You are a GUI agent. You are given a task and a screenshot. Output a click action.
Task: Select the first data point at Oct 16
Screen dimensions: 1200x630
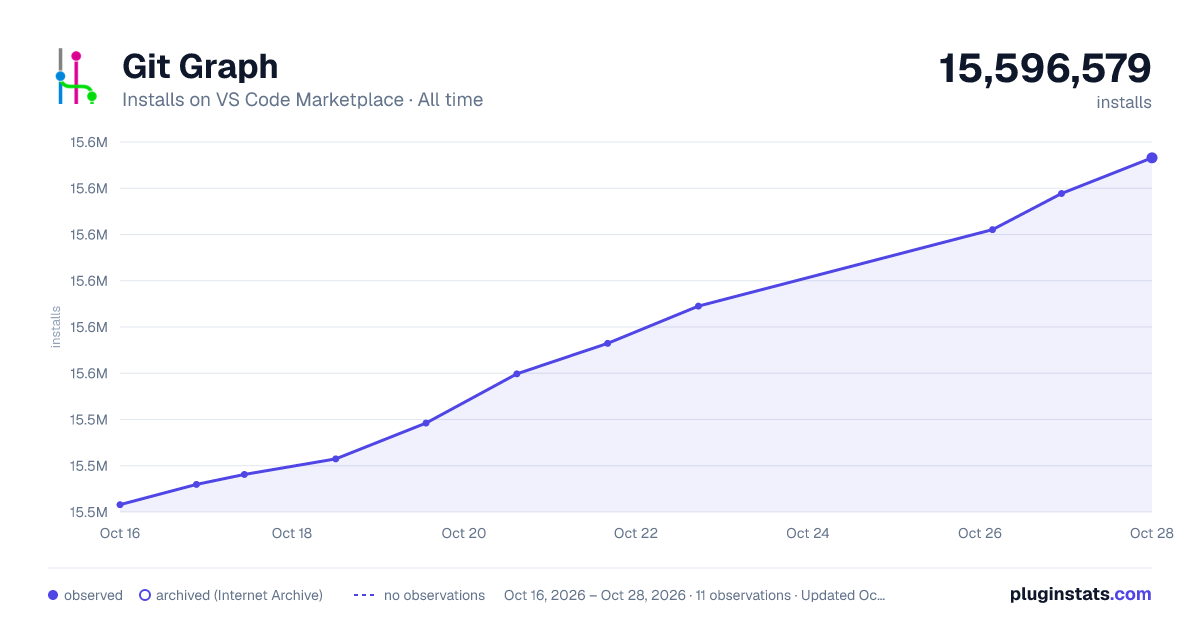(120, 505)
